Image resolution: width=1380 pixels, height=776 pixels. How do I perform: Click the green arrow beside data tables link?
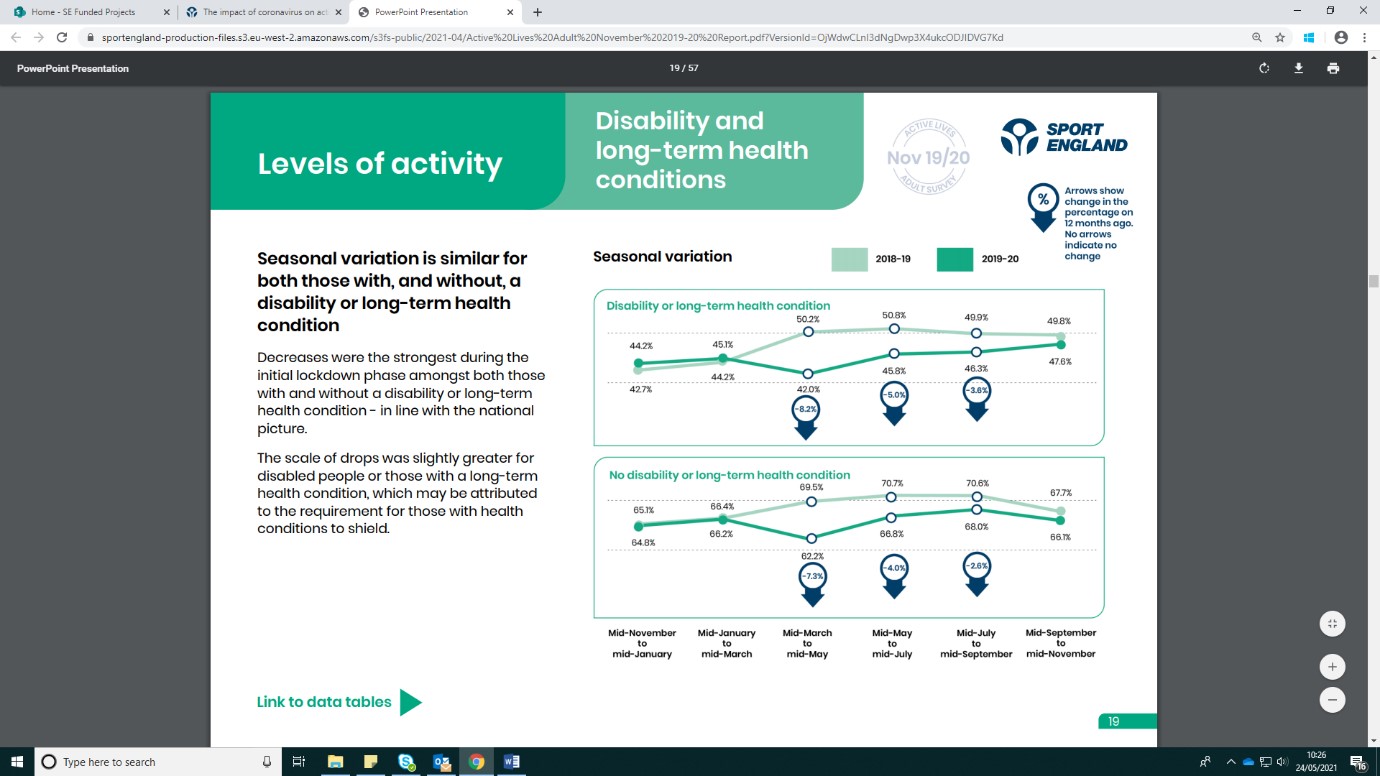410,702
